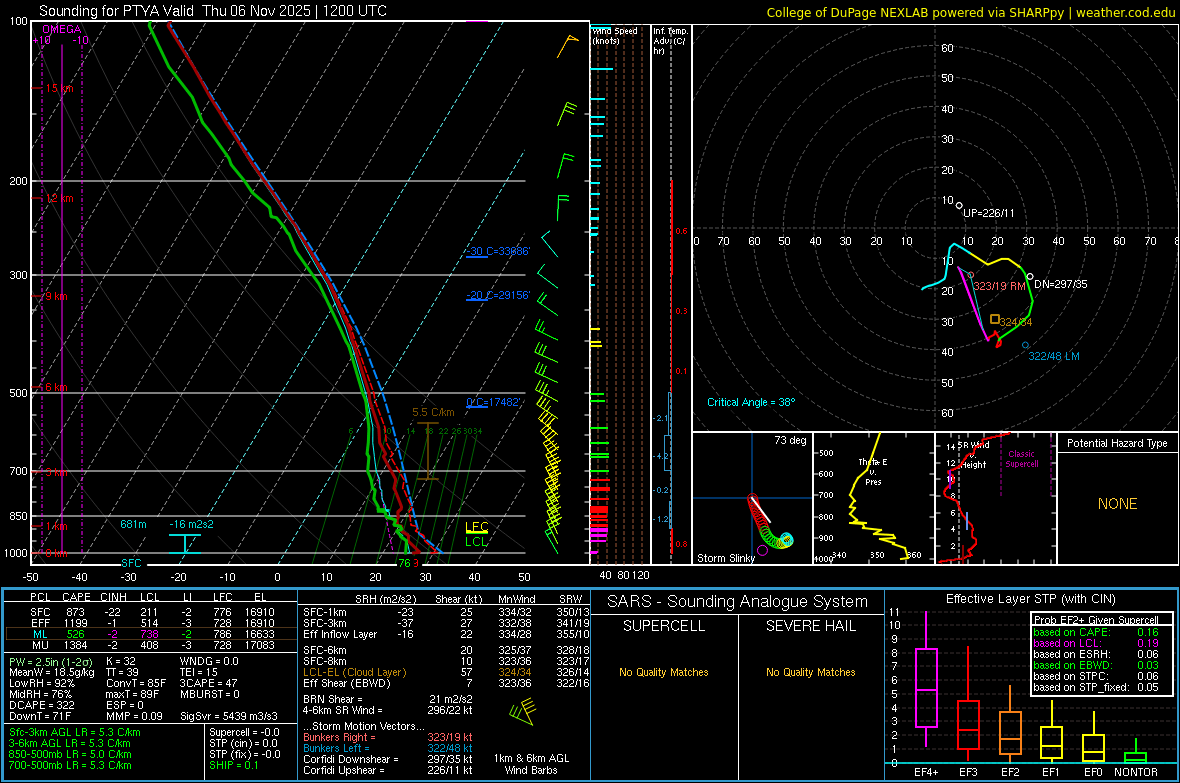Click the 'based on LCL: 0.19' probability line
1180x783 pixels.
coord(1096,643)
